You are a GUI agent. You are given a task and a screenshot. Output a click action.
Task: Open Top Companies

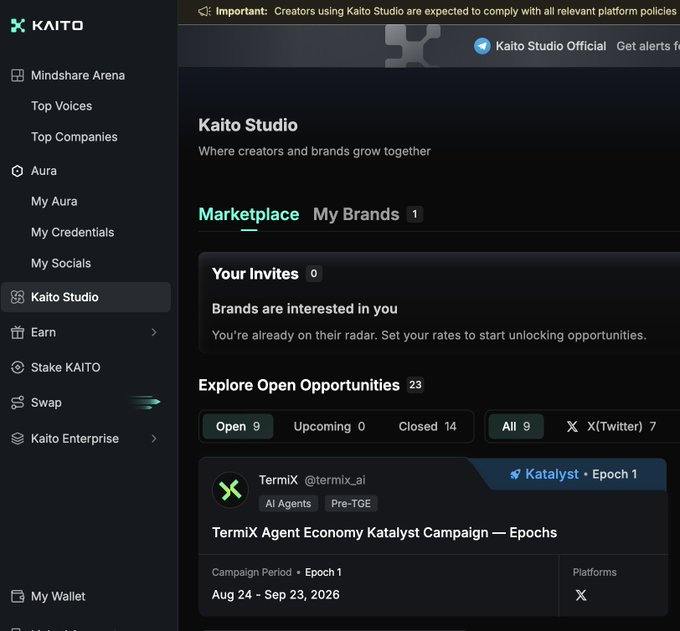(x=74, y=137)
